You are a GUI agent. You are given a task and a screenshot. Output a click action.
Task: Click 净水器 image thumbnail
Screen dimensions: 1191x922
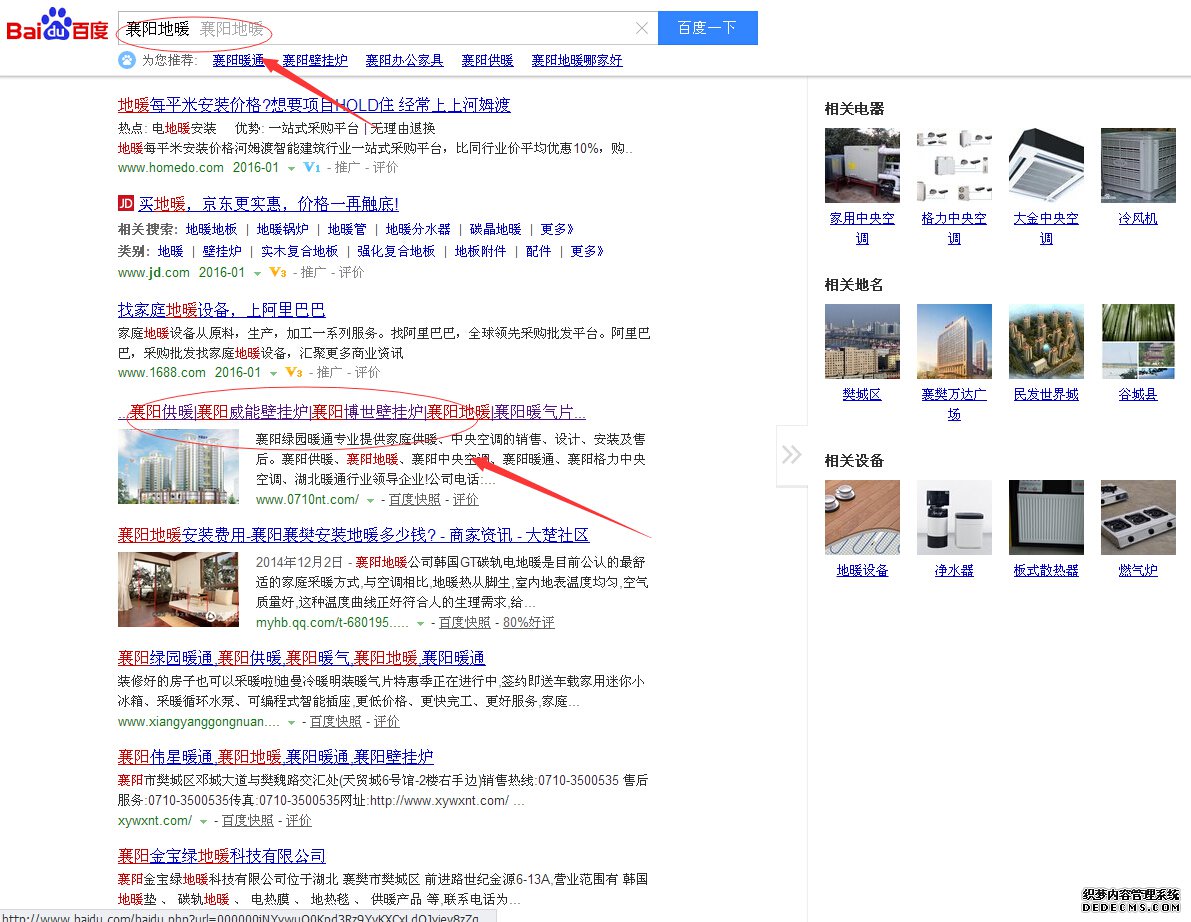coord(954,517)
